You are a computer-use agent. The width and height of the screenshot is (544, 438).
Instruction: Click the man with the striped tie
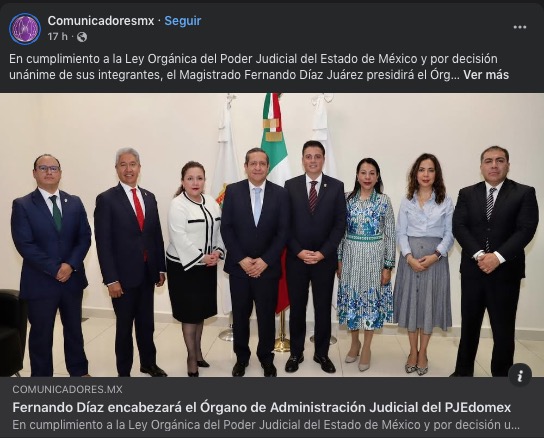click(x=495, y=261)
